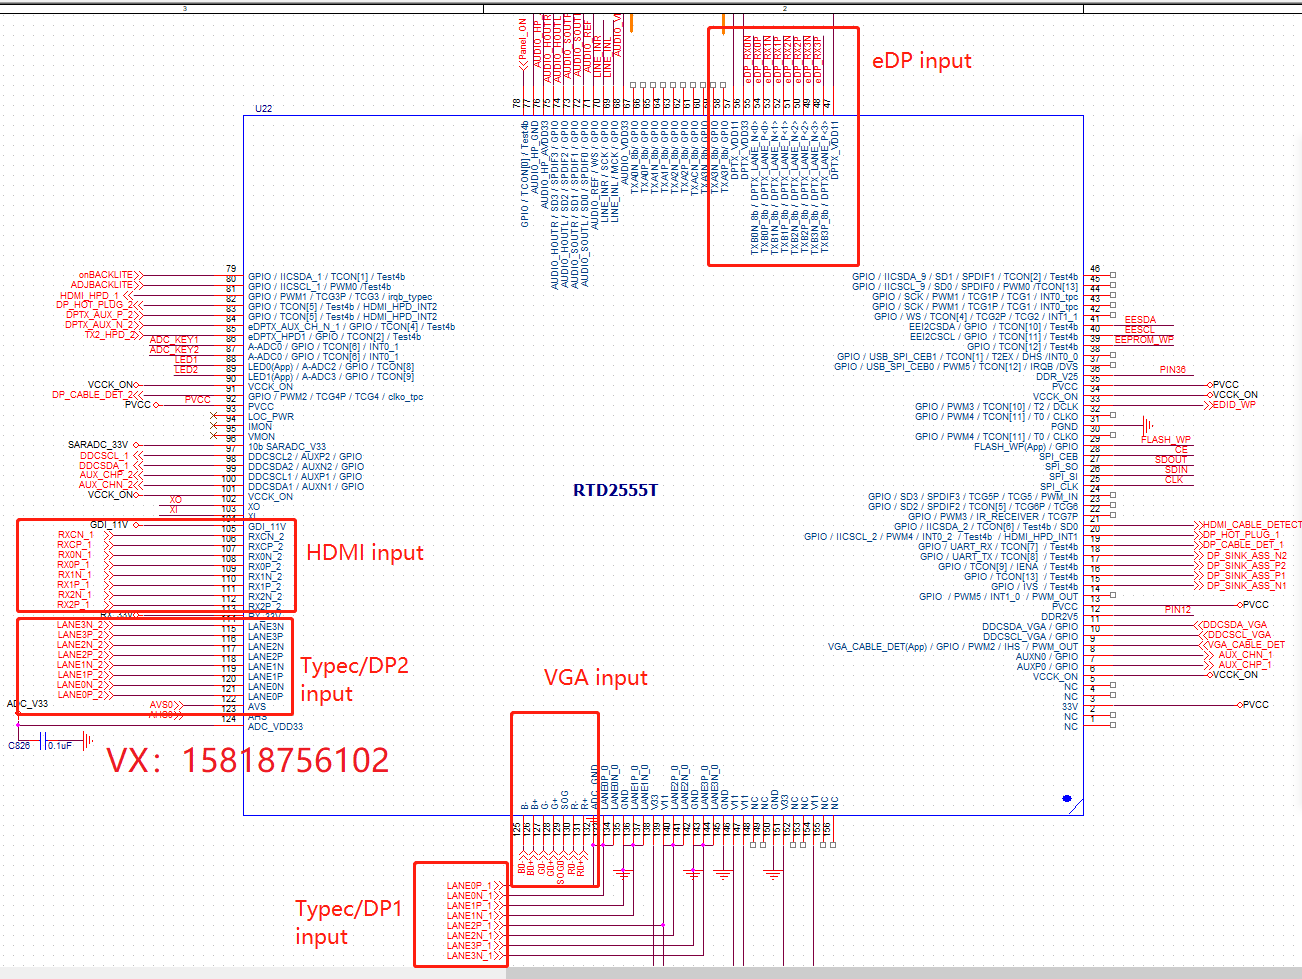The width and height of the screenshot is (1302, 979).
Task: Click the VGA_CABLE_DET port label
Action: 1244,645
